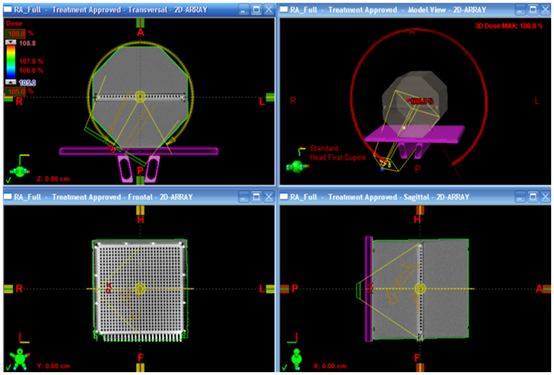Screen dimensions: 554x375
Task: Click the rainbow dose color scale bar
Action: point(11,62)
